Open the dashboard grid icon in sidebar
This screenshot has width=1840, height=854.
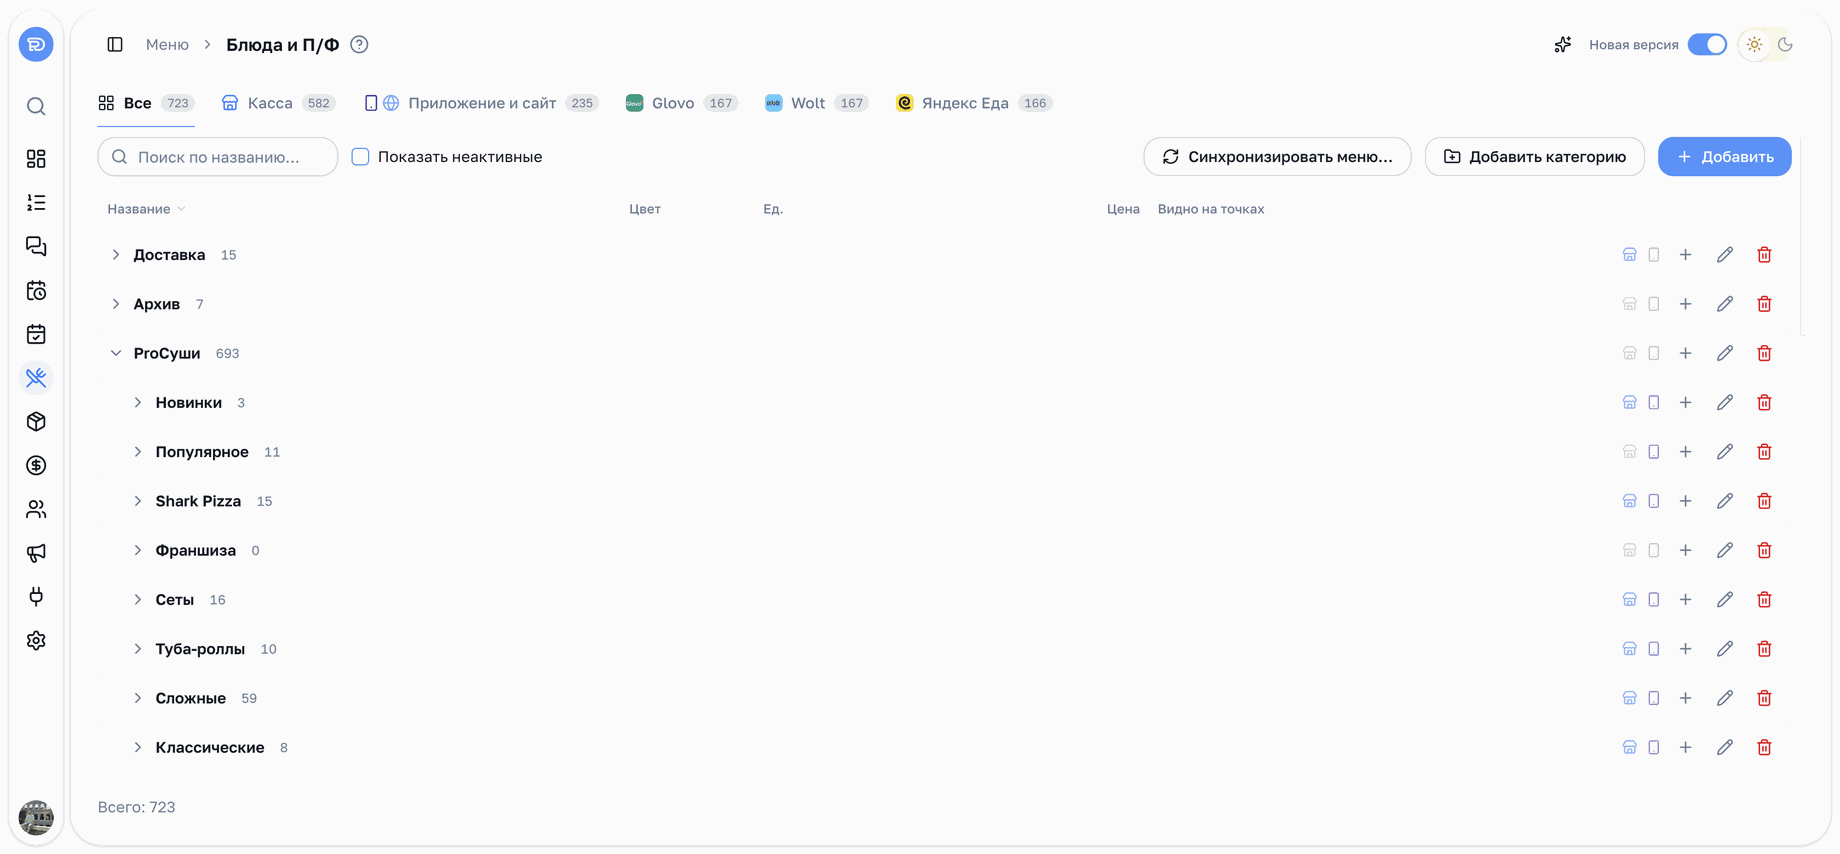coord(36,159)
